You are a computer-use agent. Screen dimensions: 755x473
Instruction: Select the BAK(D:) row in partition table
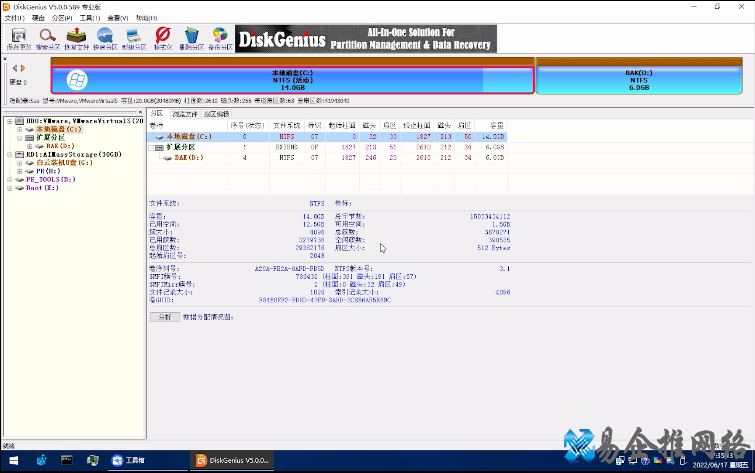click(327, 158)
